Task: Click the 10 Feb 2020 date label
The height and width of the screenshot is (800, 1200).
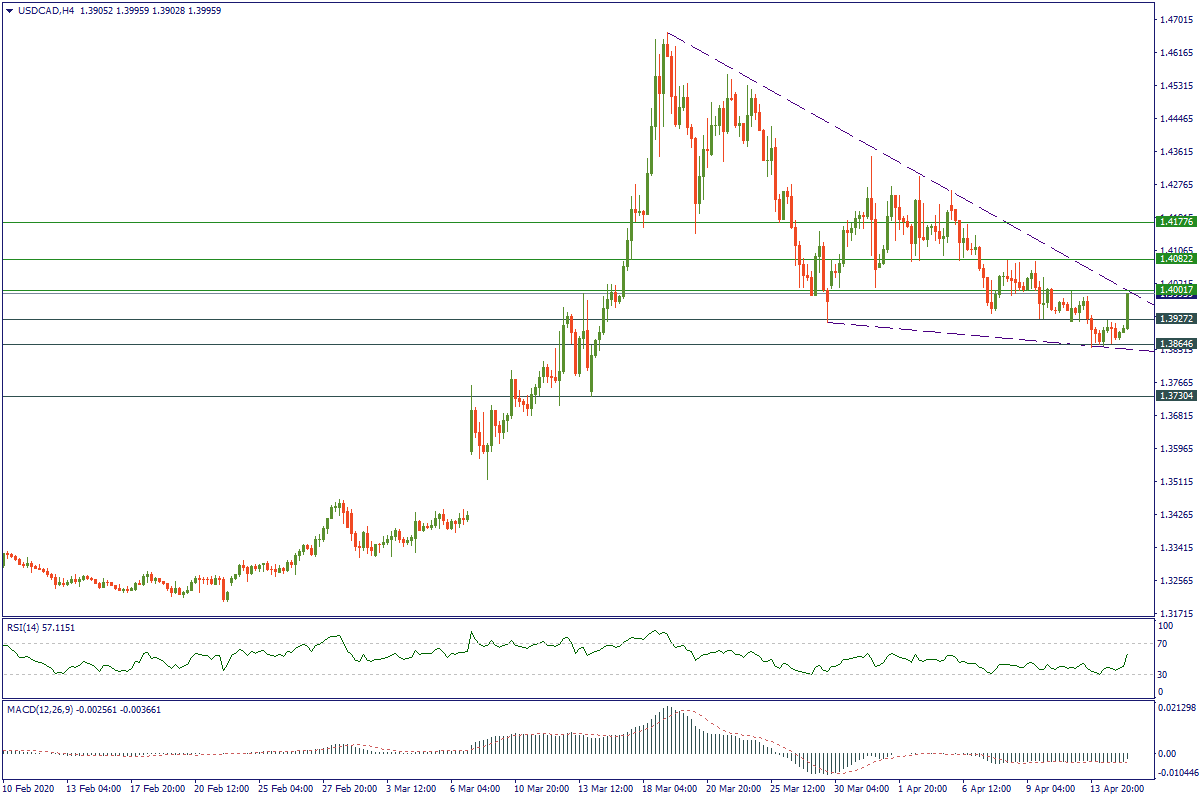Action: (28, 789)
